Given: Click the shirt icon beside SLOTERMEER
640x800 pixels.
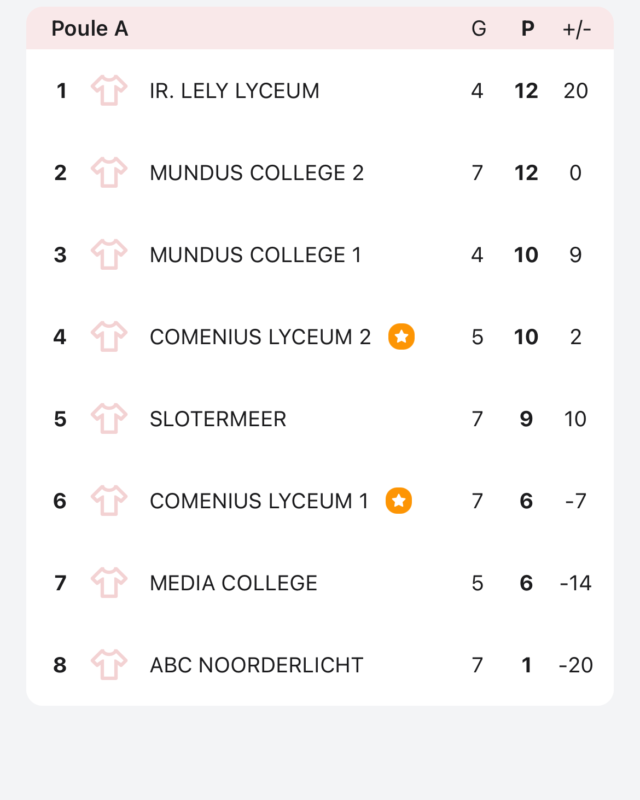Looking at the screenshot, I should 109,419.
